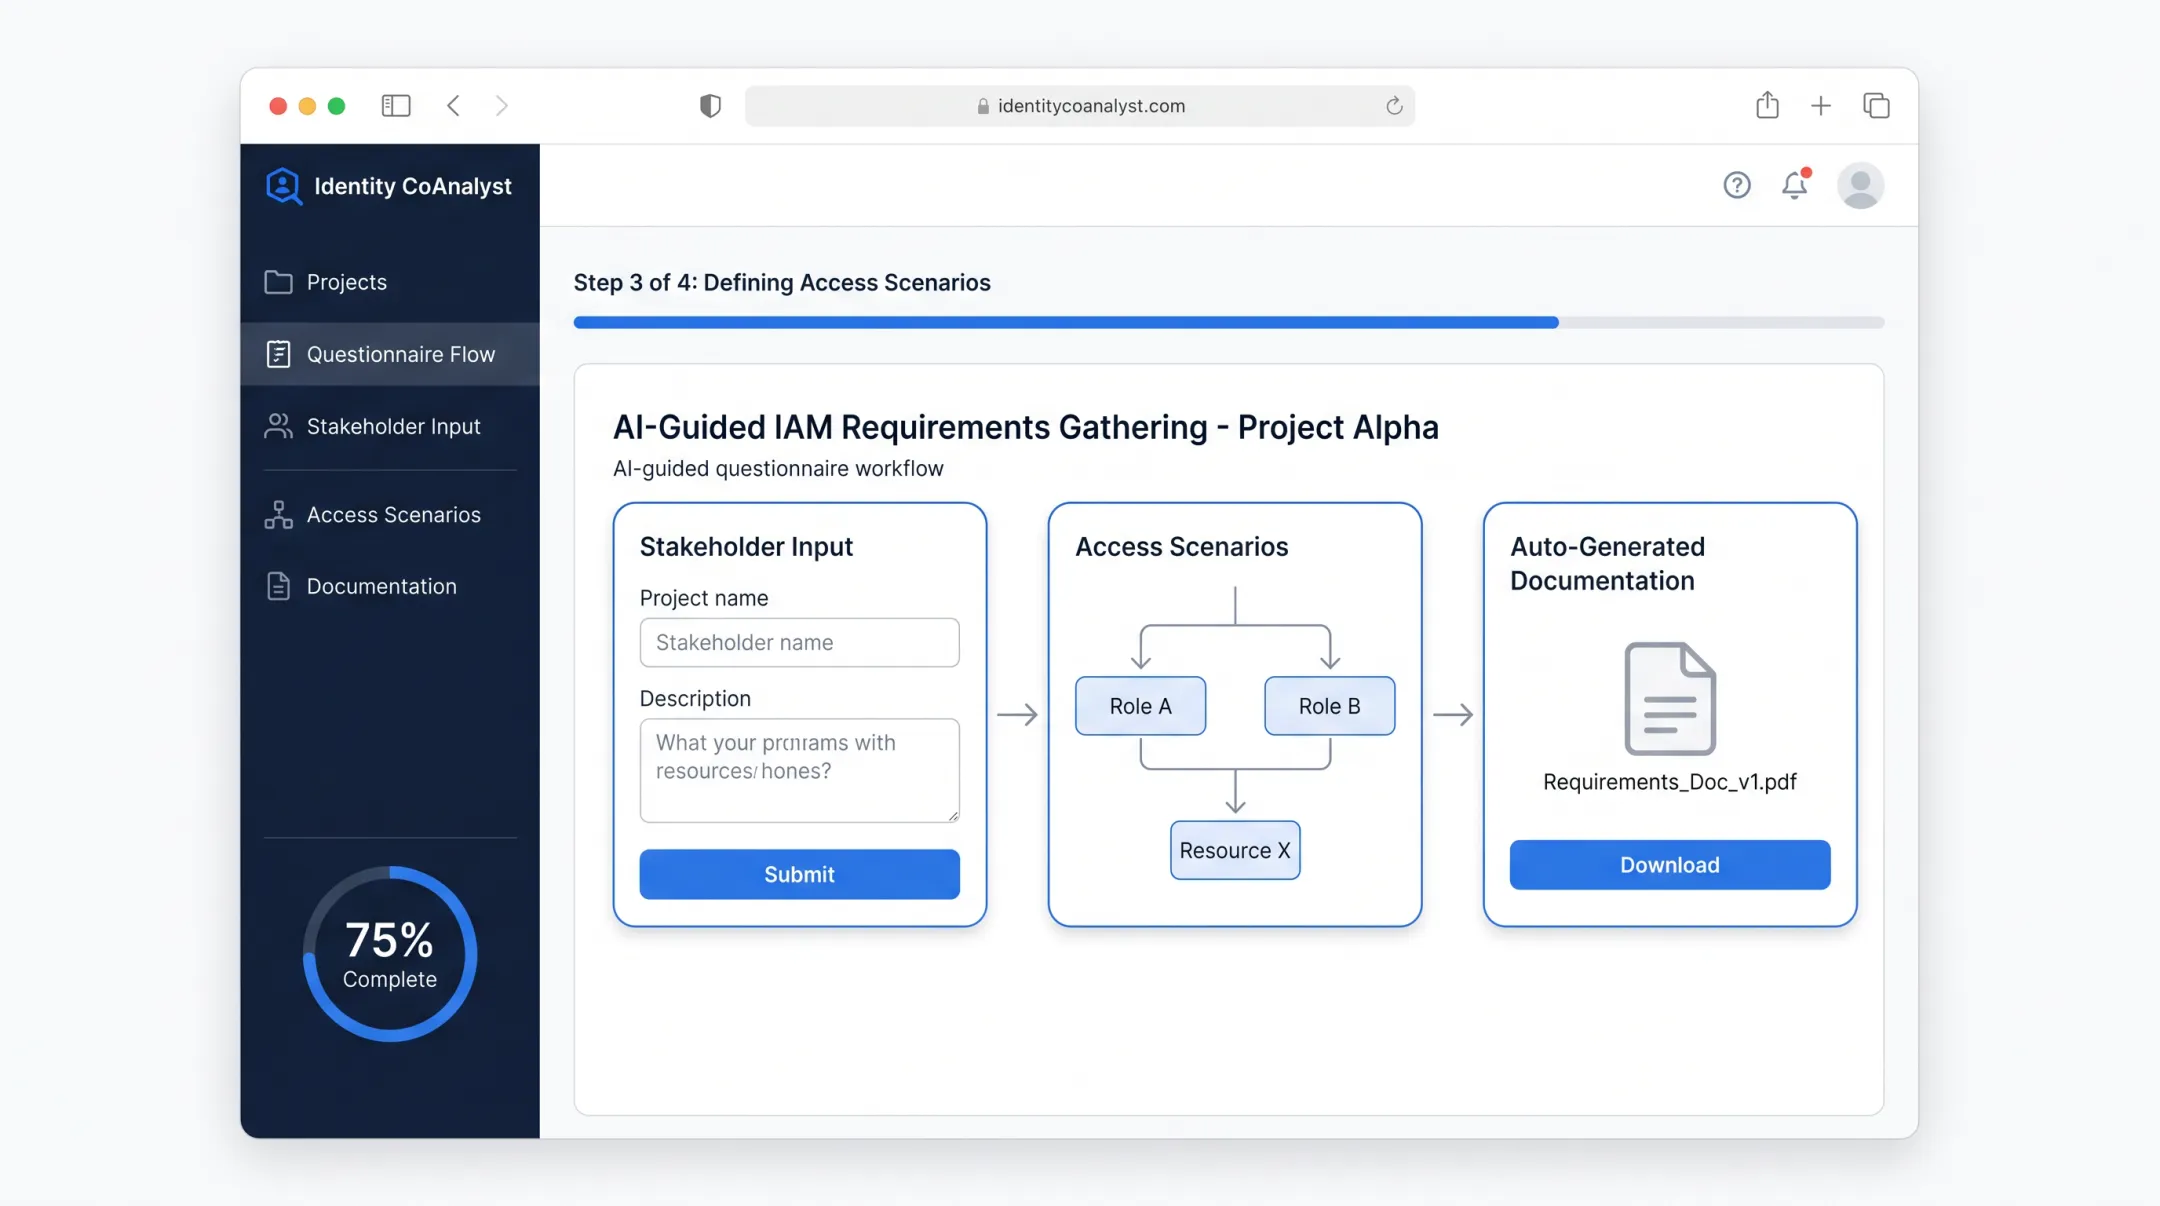2160x1206 pixels.
Task: Go back with browser back arrow
Action: click(x=453, y=105)
